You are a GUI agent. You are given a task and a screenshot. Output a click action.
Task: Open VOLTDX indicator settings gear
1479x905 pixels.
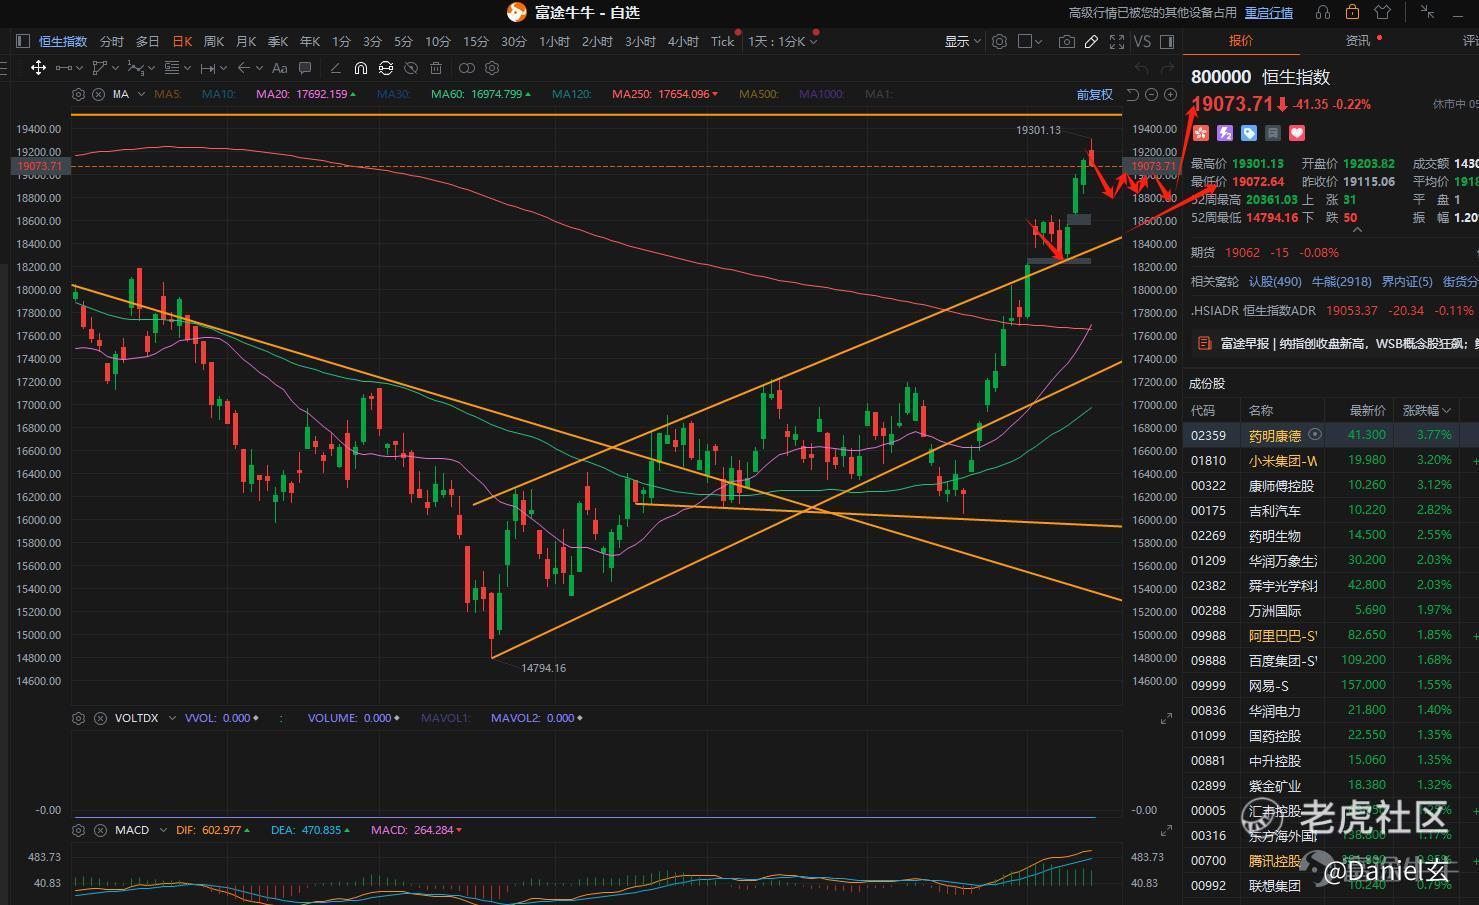point(79,718)
